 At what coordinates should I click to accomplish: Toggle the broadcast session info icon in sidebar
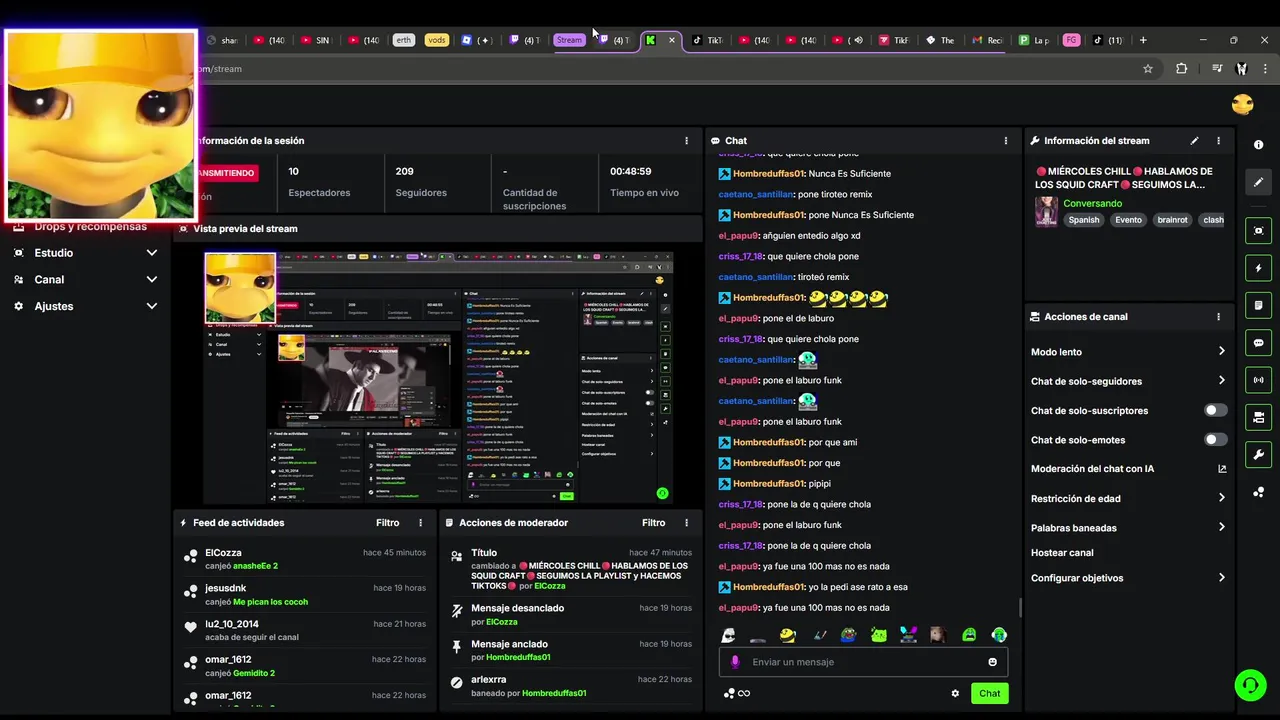pyautogui.click(x=1258, y=380)
